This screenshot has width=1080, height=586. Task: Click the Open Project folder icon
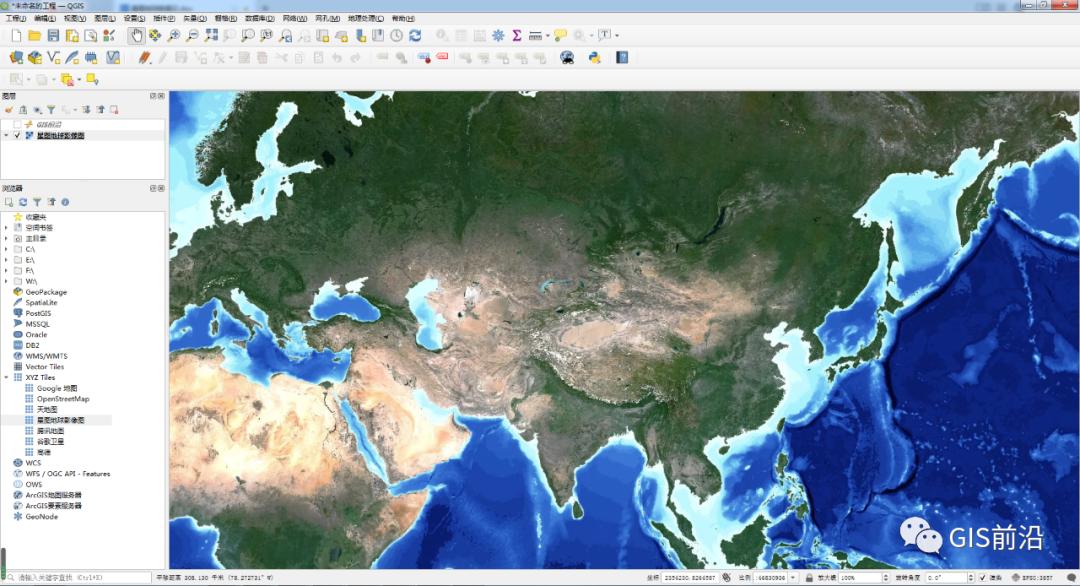pos(35,35)
